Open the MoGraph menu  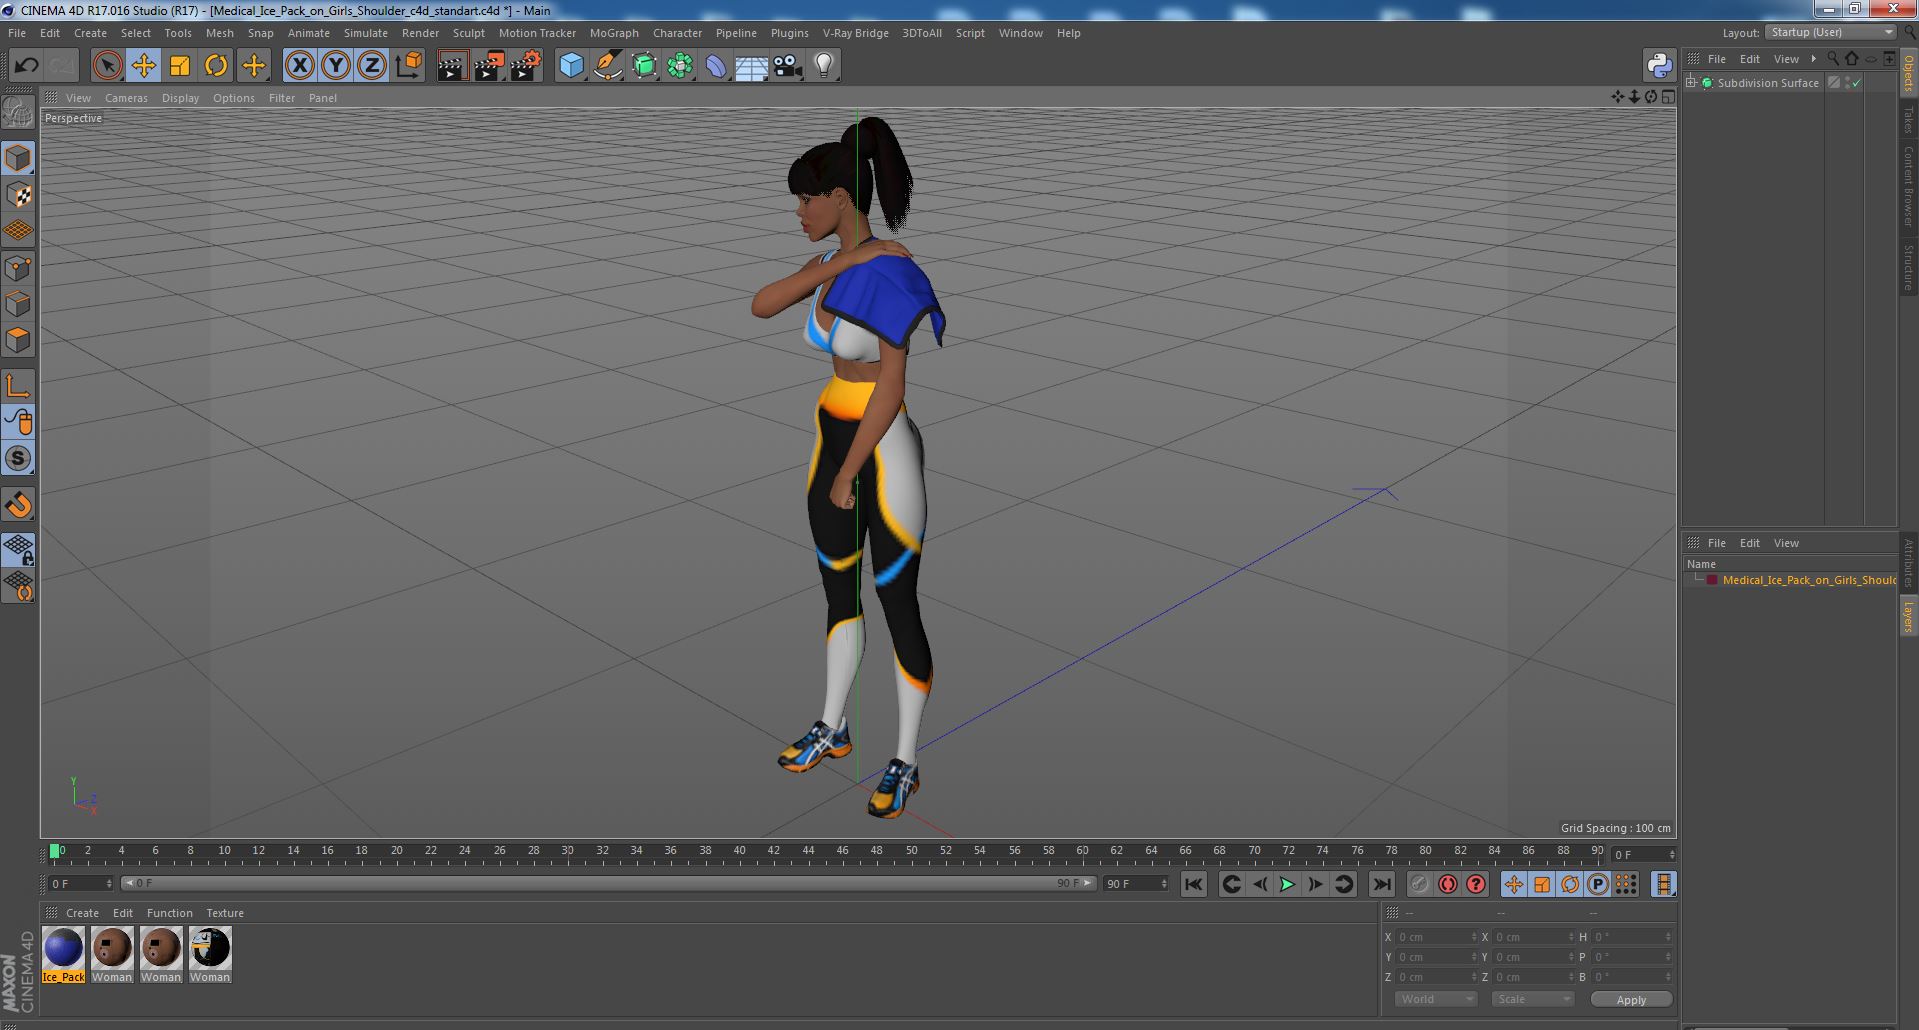coord(614,33)
